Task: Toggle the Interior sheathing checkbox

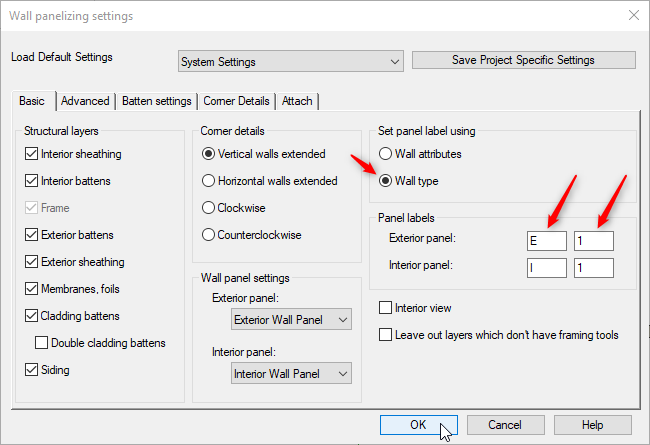Action: tap(32, 155)
